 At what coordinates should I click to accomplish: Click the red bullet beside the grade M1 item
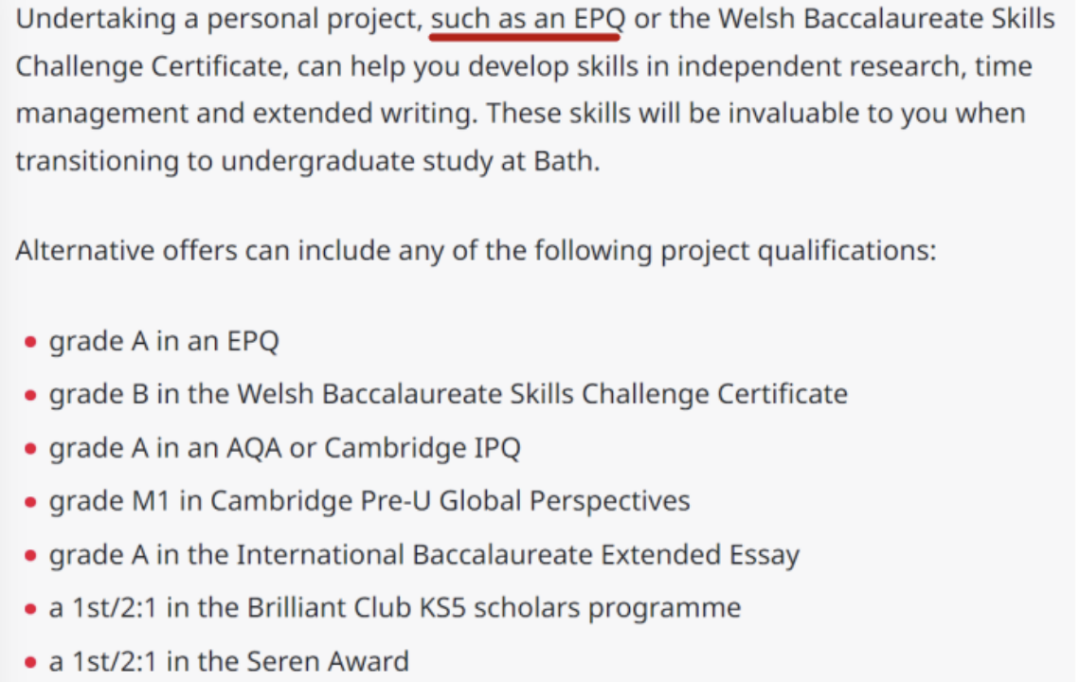pyautogui.click(x=30, y=502)
